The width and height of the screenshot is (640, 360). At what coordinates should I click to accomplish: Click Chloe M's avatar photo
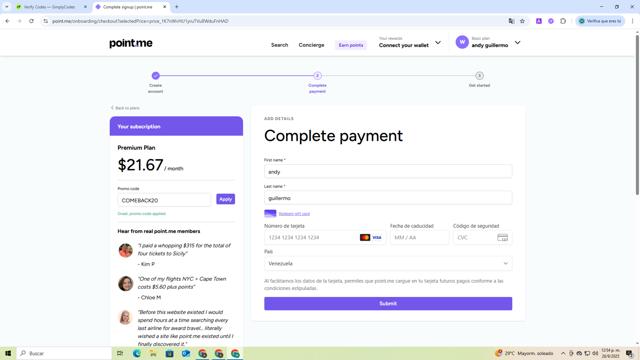point(125,283)
